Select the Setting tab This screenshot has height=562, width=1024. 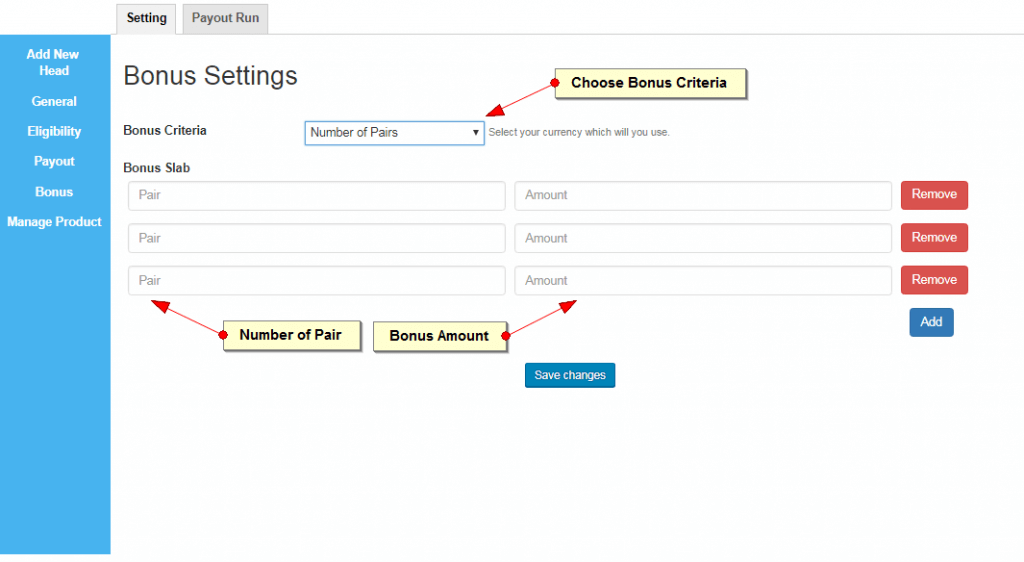pos(146,18)
